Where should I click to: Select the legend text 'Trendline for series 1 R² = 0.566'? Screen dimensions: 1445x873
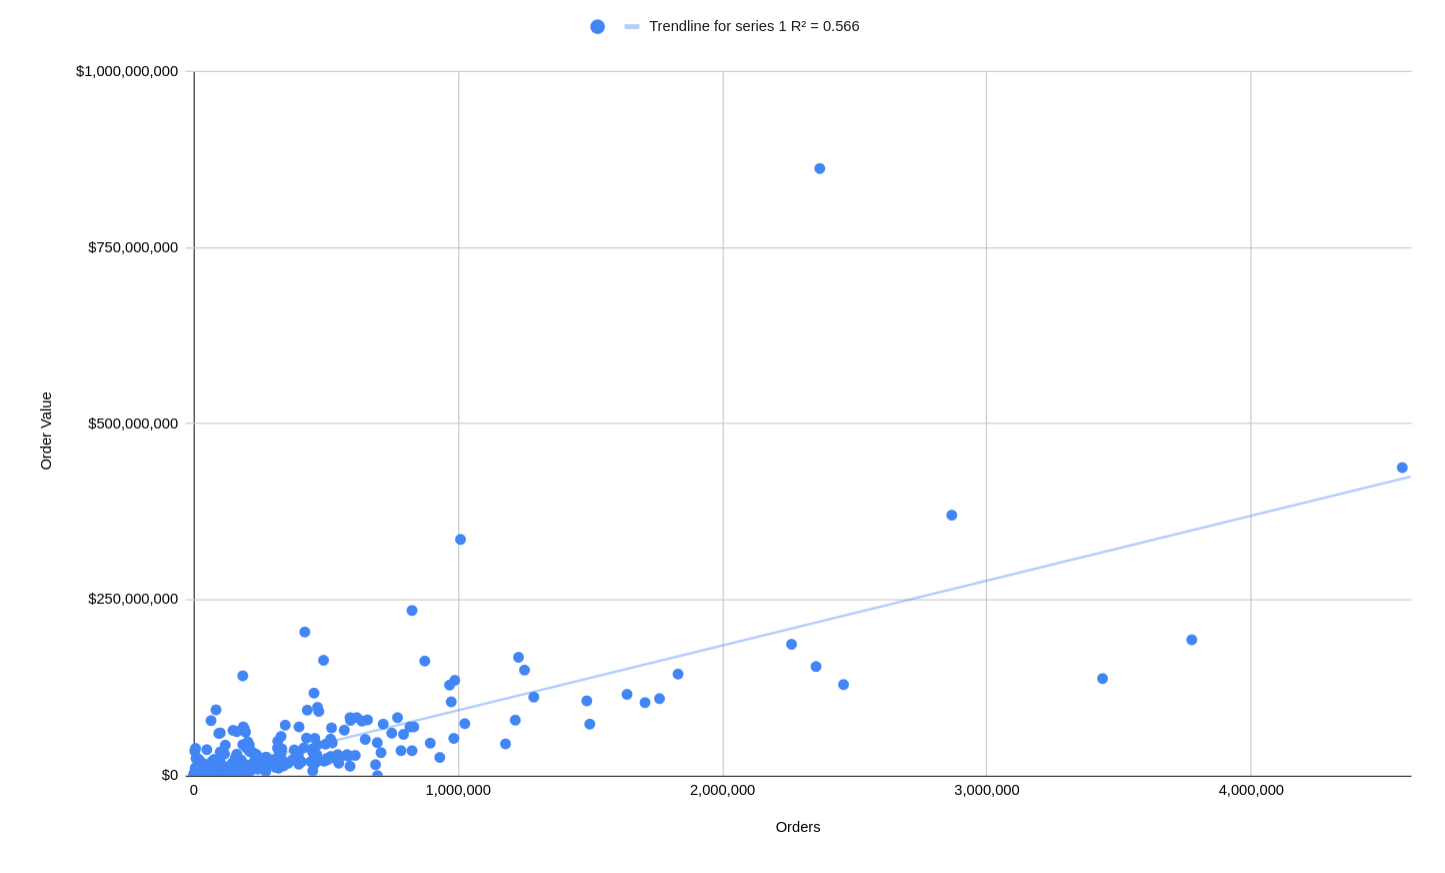pos(754,26)
